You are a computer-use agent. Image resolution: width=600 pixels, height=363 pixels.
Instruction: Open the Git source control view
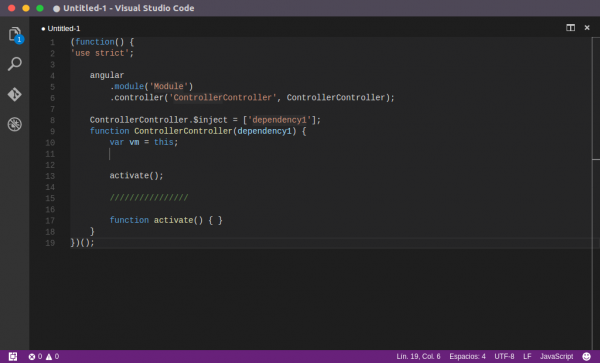(x=15, y=94)
